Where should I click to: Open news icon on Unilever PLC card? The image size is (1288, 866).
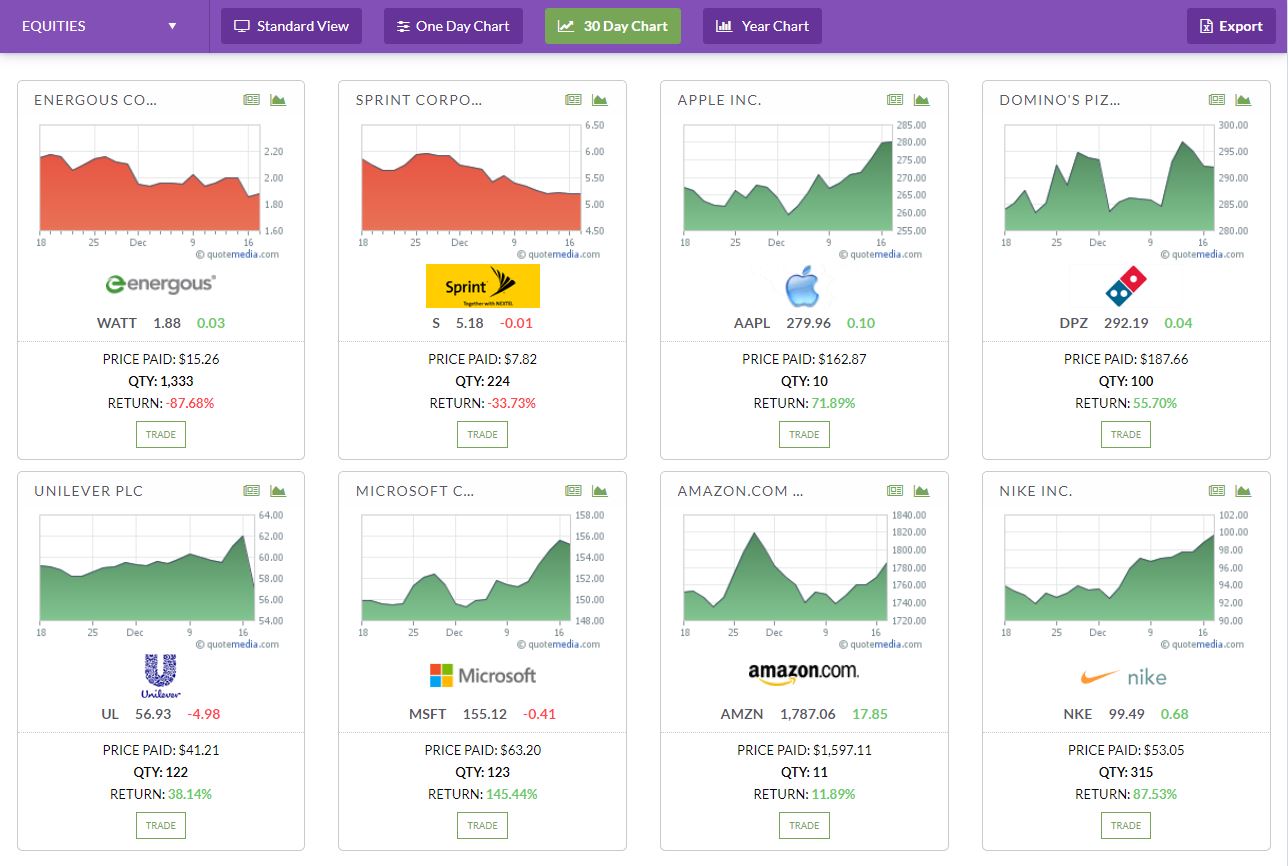251,491
